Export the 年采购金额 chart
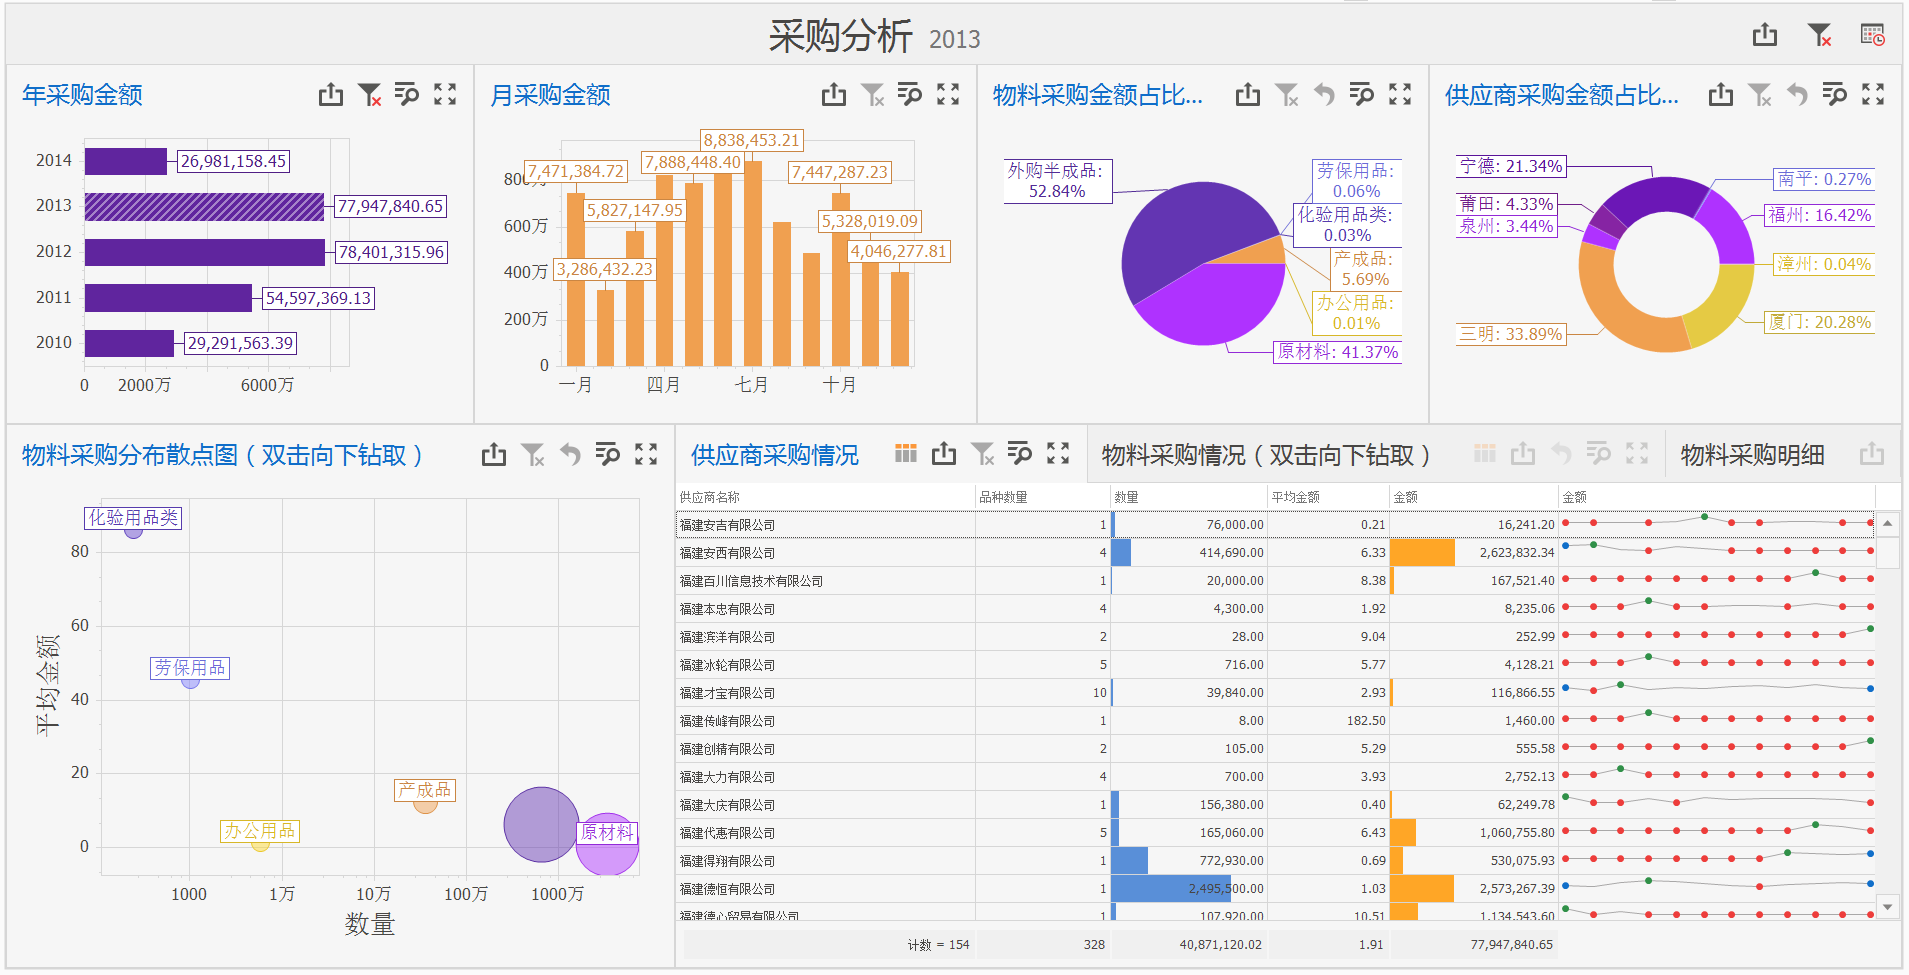The image size is (1909, 975). 331,95
